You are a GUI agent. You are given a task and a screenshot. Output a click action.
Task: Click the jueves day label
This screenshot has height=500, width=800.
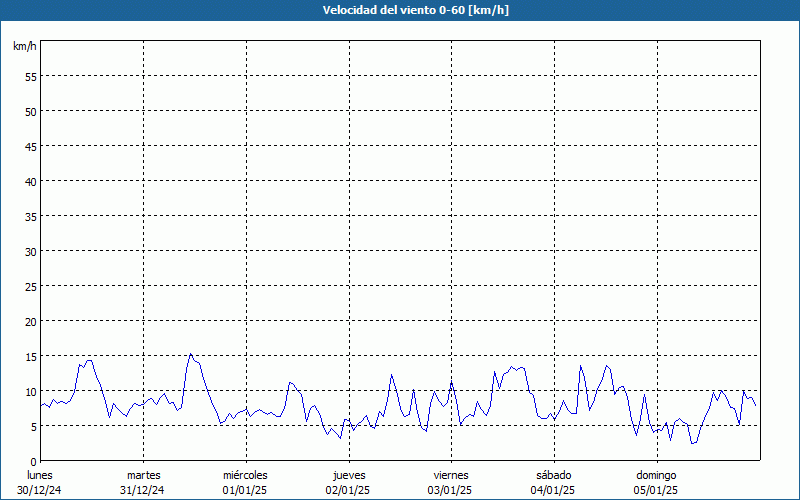click(348, 475)
